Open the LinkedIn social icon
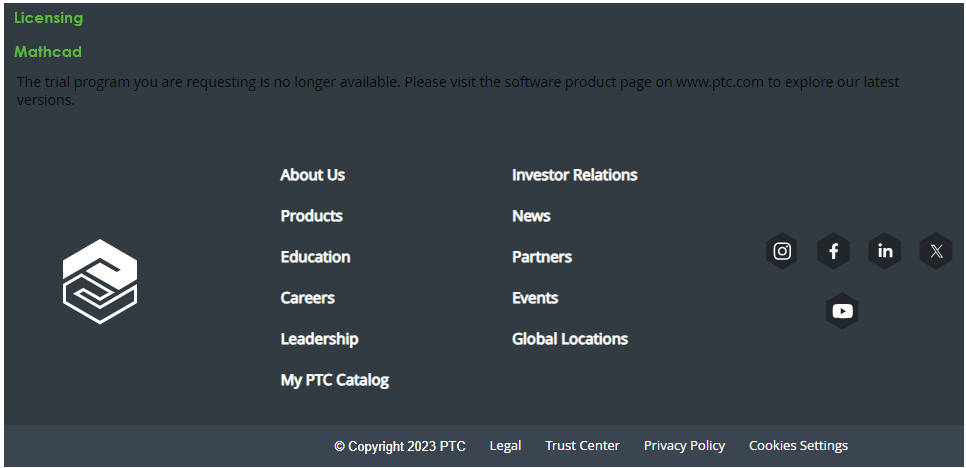Image resolution: width=966 pixels, height=468 pixels. pos(885,251)
